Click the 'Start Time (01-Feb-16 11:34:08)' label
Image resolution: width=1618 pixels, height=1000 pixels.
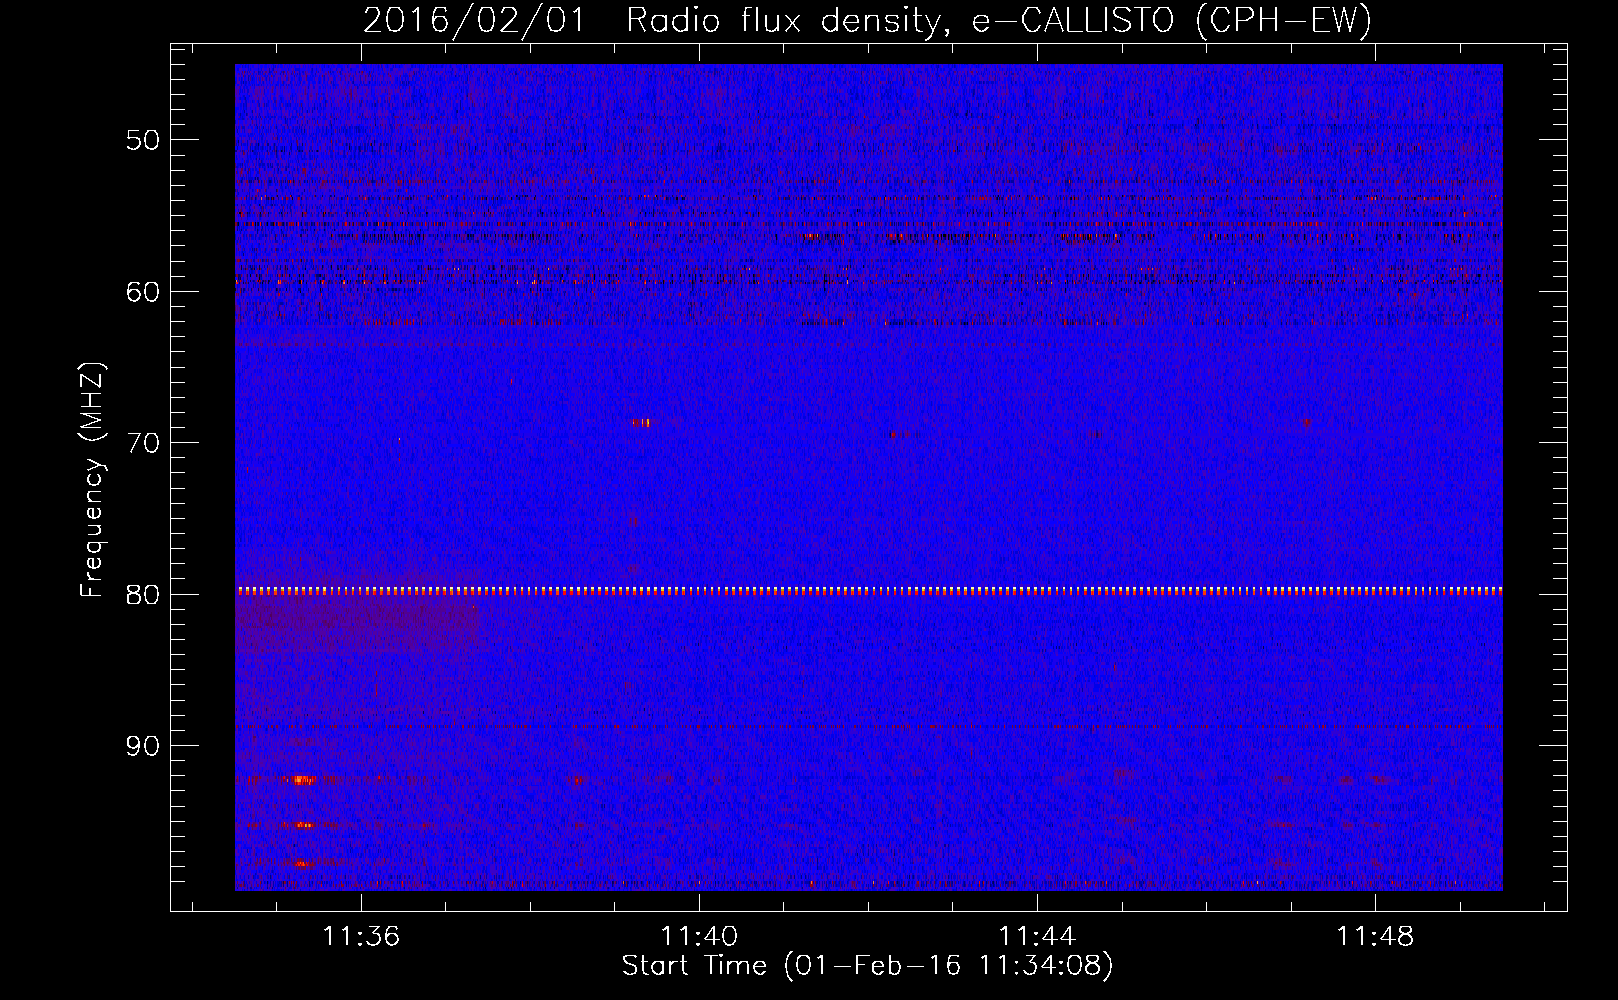pyautogui.click(x=868, y=966)
